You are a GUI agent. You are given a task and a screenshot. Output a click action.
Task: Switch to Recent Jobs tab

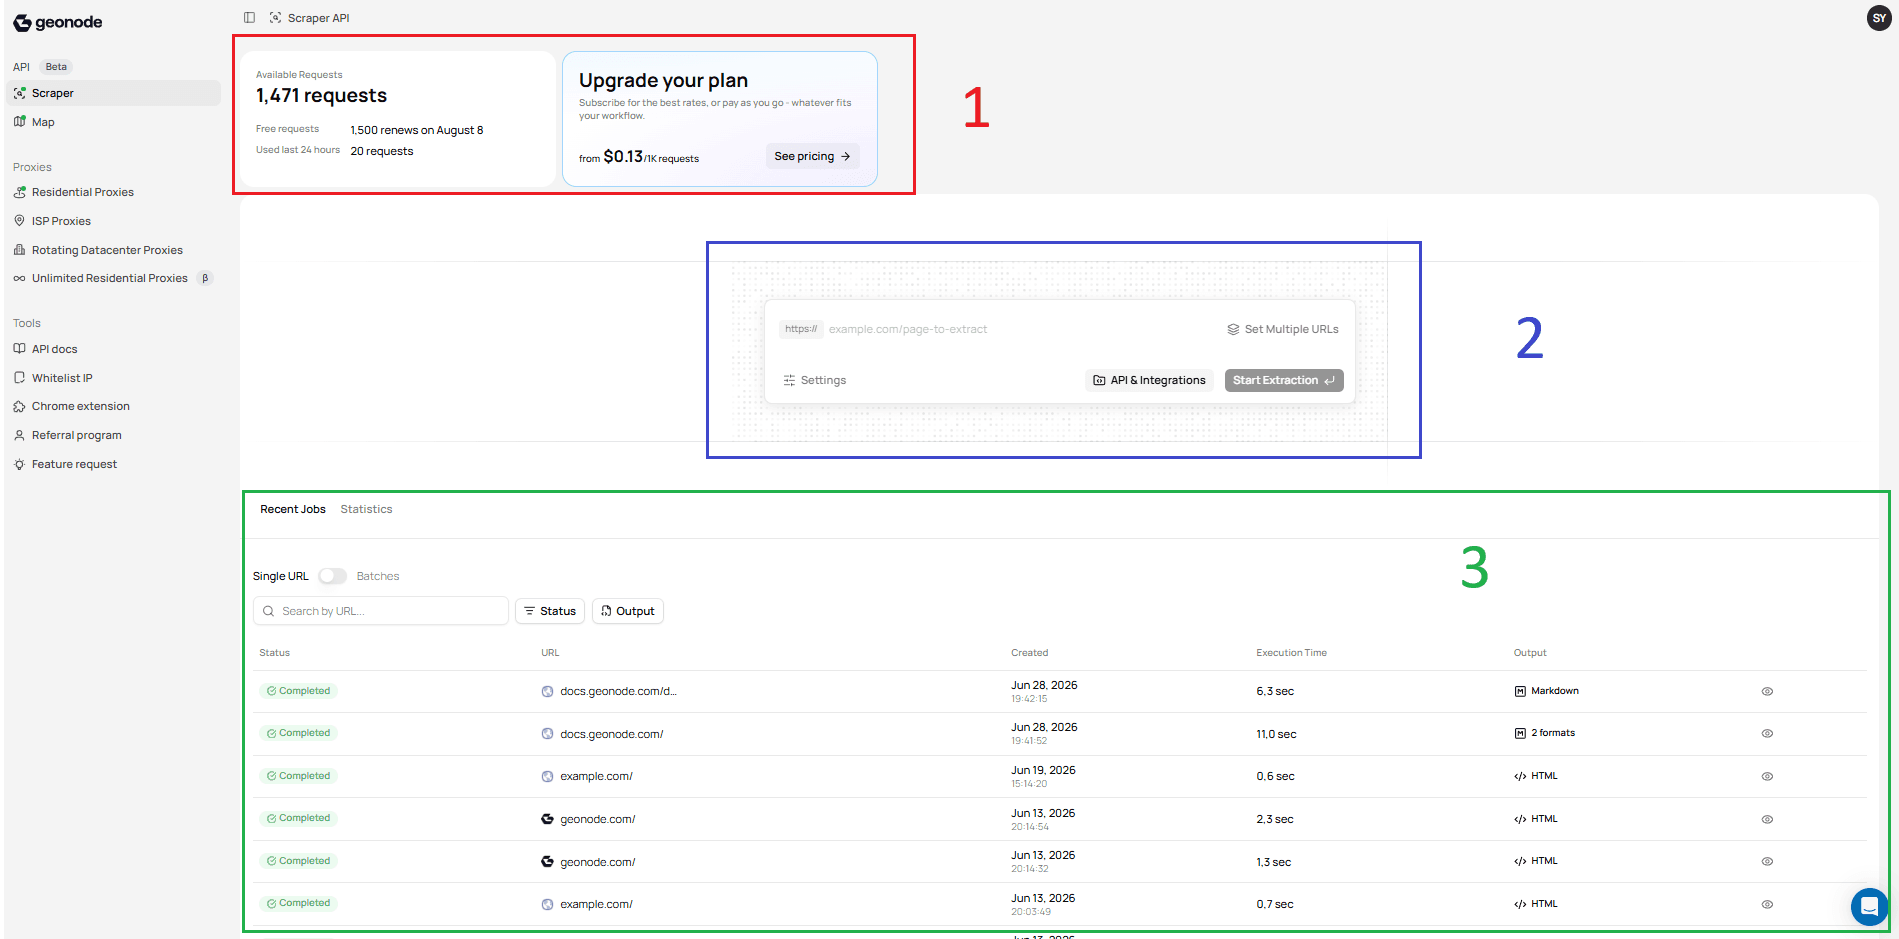click(293, 509)
